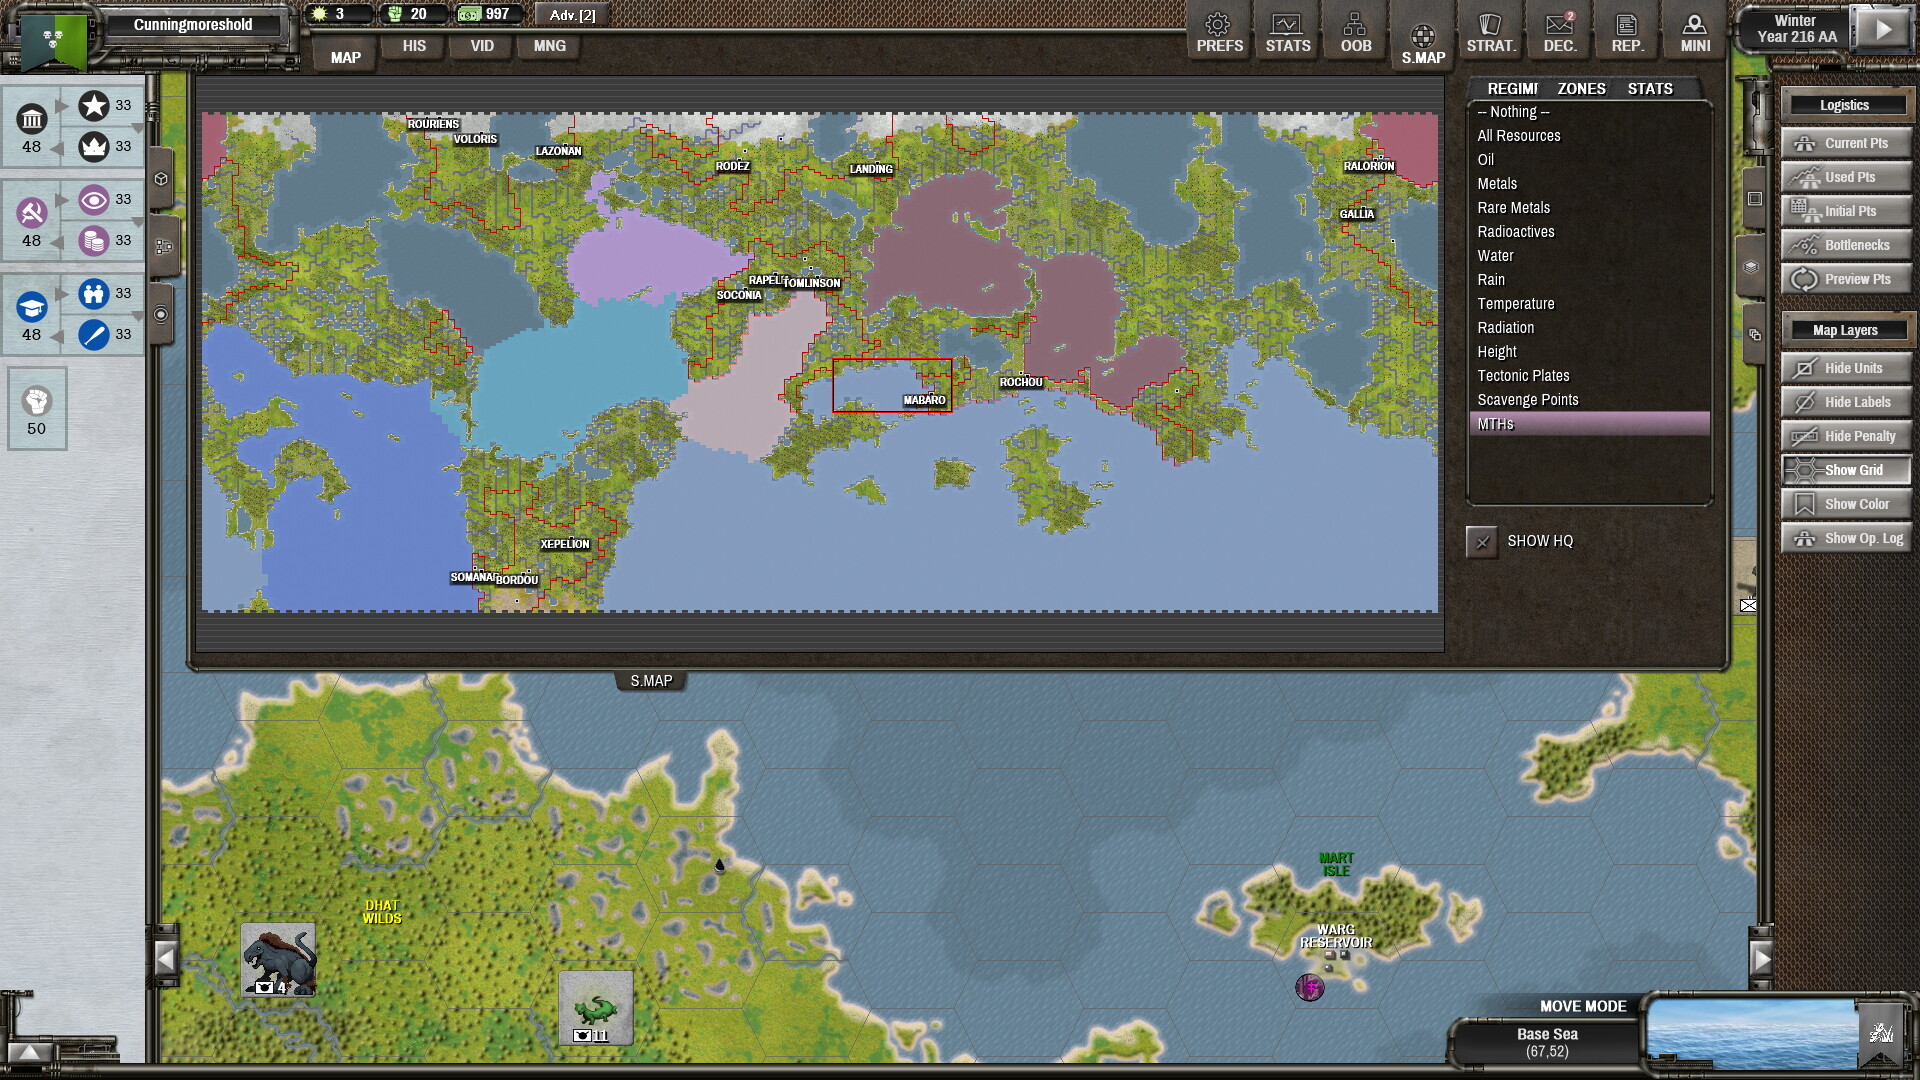
Task: Click the Bottlenecks logistics button
Action: pos(1845,245)
